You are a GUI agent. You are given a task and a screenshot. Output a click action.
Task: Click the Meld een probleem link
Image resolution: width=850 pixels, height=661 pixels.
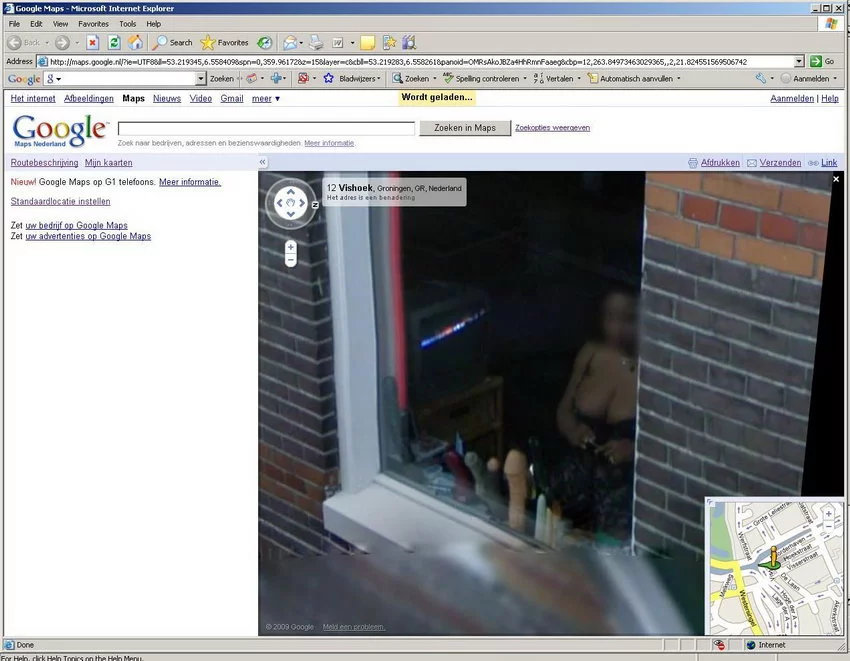pos(354,626)
